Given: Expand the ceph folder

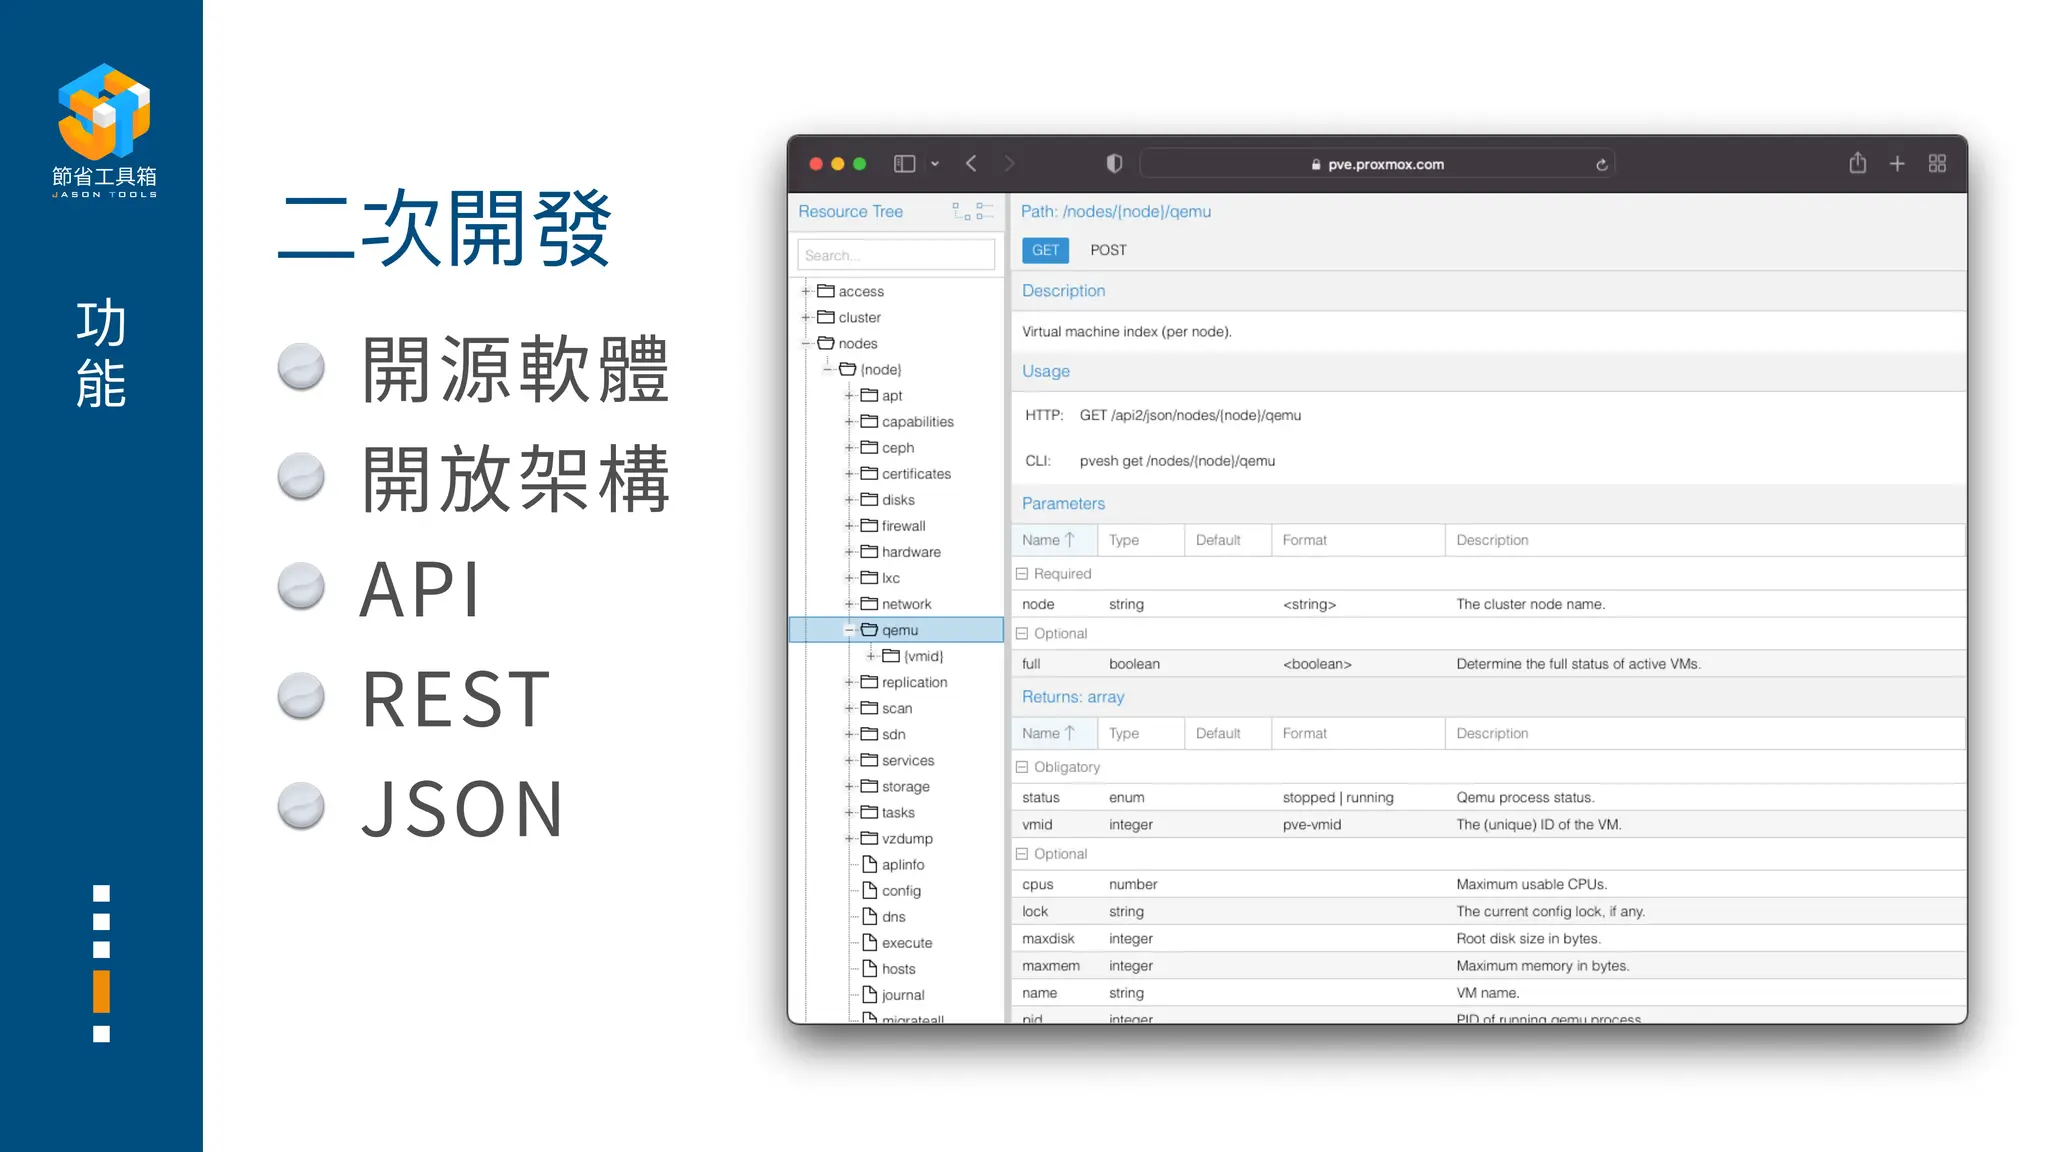Looking at the screenshot, I should (850, 447).
